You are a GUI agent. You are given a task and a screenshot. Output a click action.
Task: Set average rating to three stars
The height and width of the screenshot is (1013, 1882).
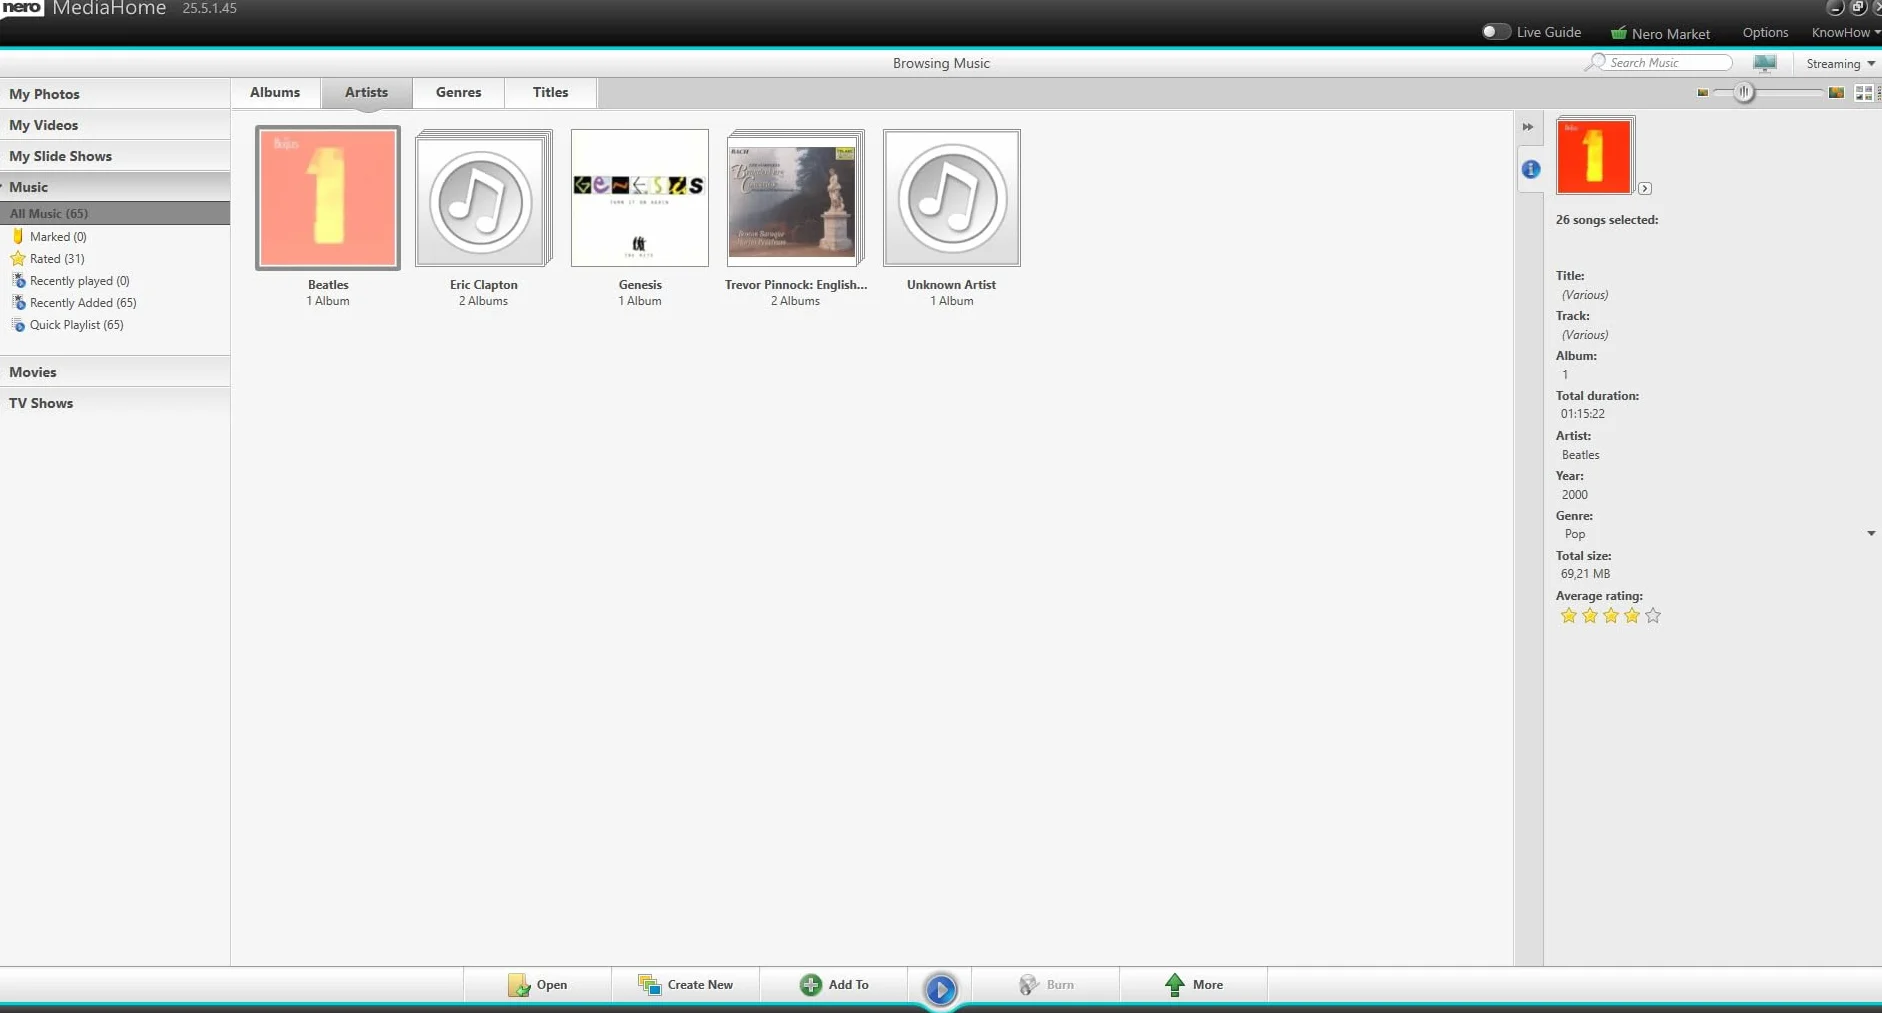(1610, 616)
